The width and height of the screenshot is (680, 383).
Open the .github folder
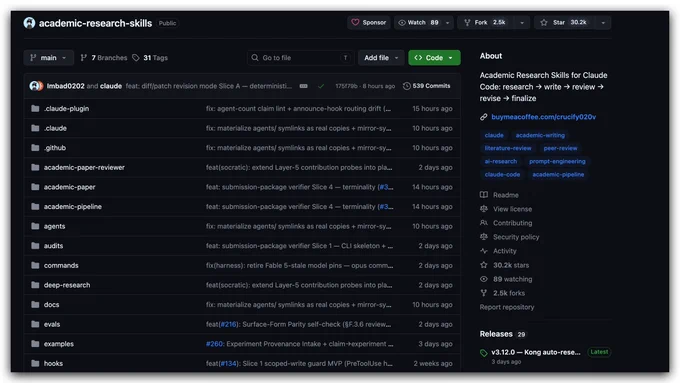[55, 147]
